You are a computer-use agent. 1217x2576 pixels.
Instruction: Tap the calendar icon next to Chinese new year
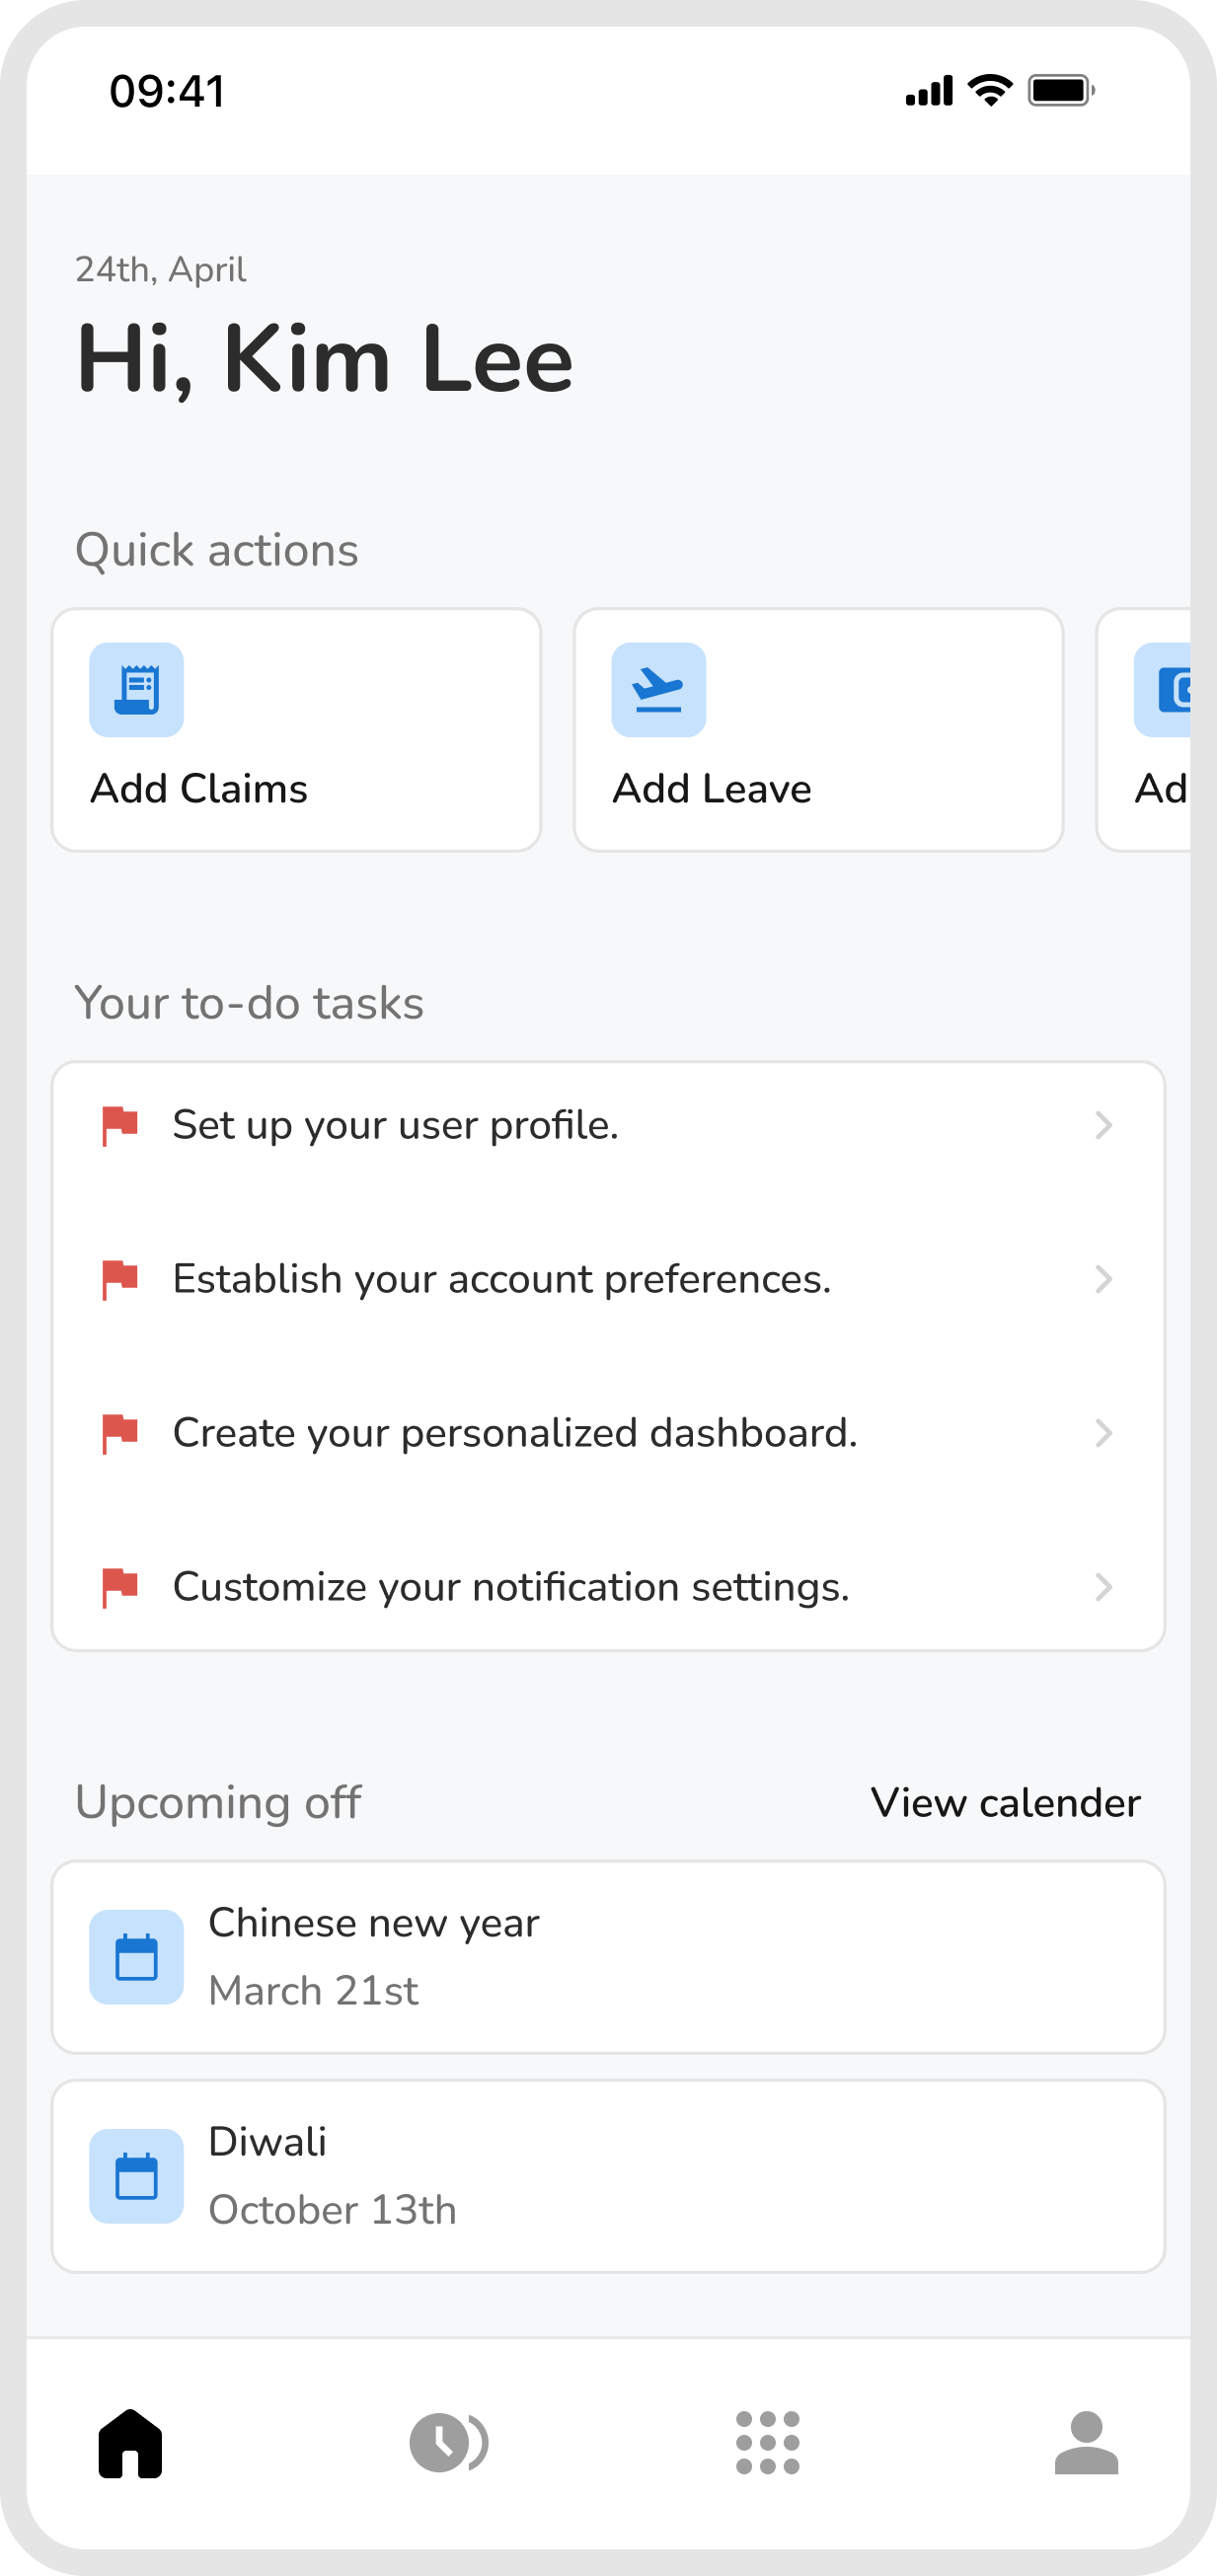pos(138,1957)
